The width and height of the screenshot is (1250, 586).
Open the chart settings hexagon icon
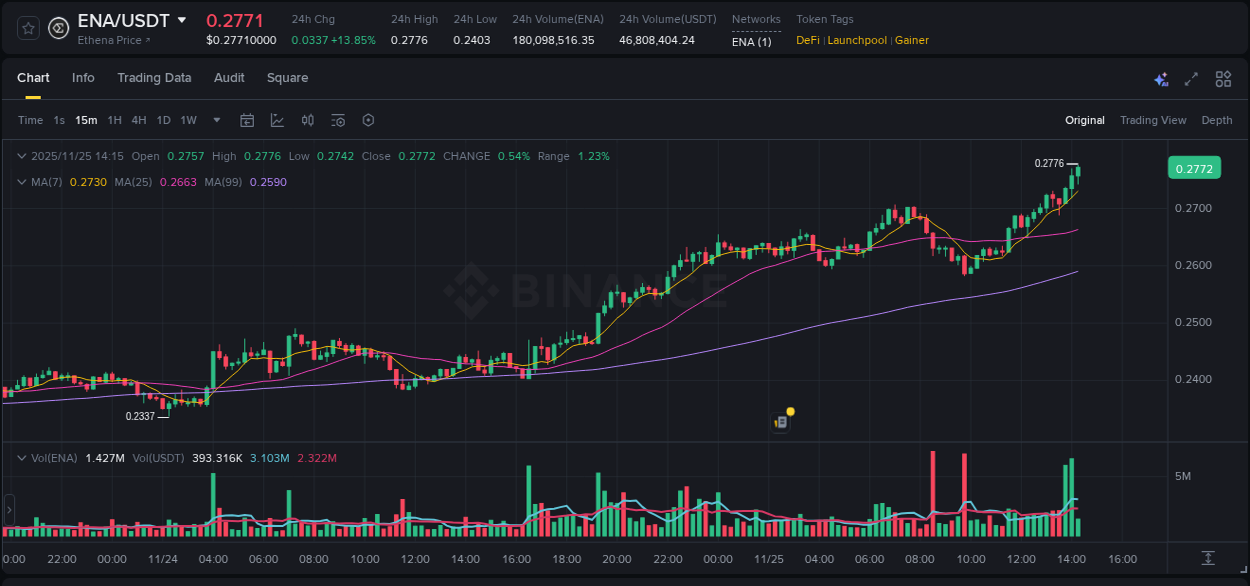[x=368, y=120]
